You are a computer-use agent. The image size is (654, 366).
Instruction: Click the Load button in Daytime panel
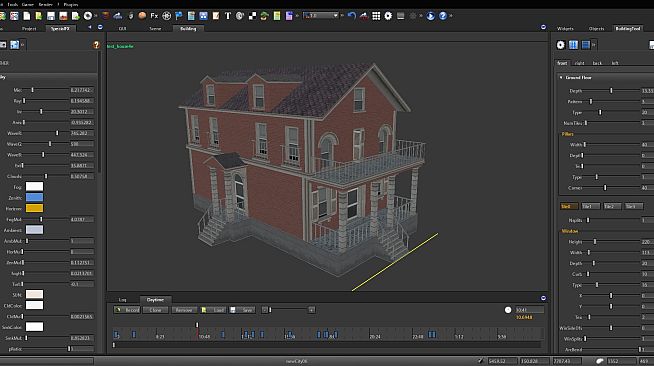coord(213,310)
